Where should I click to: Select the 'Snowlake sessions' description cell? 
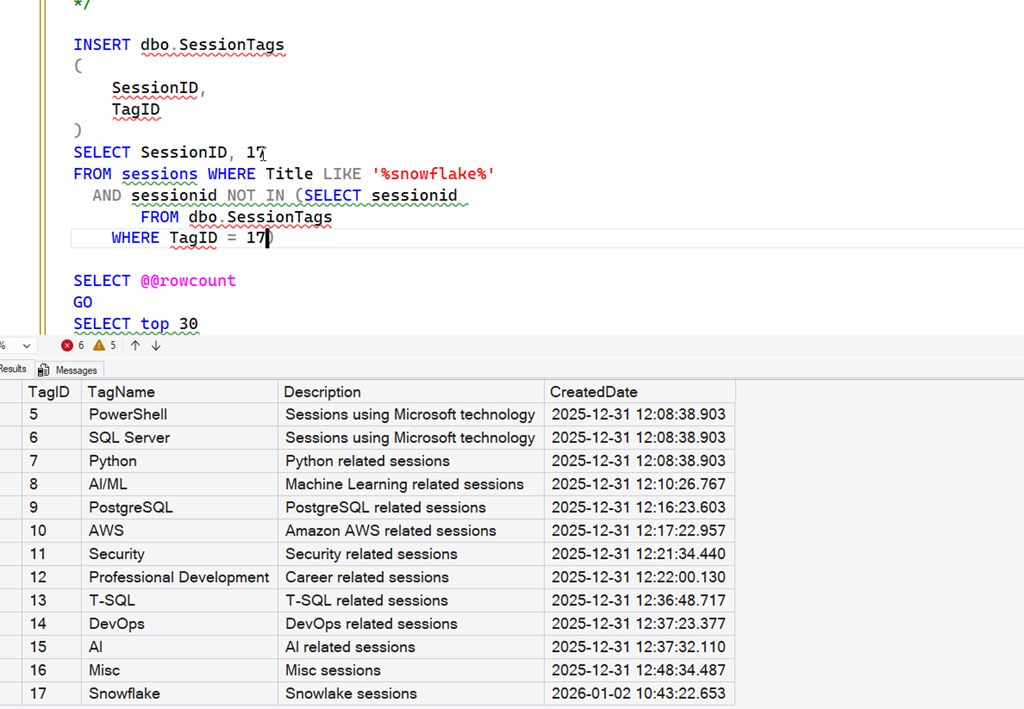tap(351, 693)
